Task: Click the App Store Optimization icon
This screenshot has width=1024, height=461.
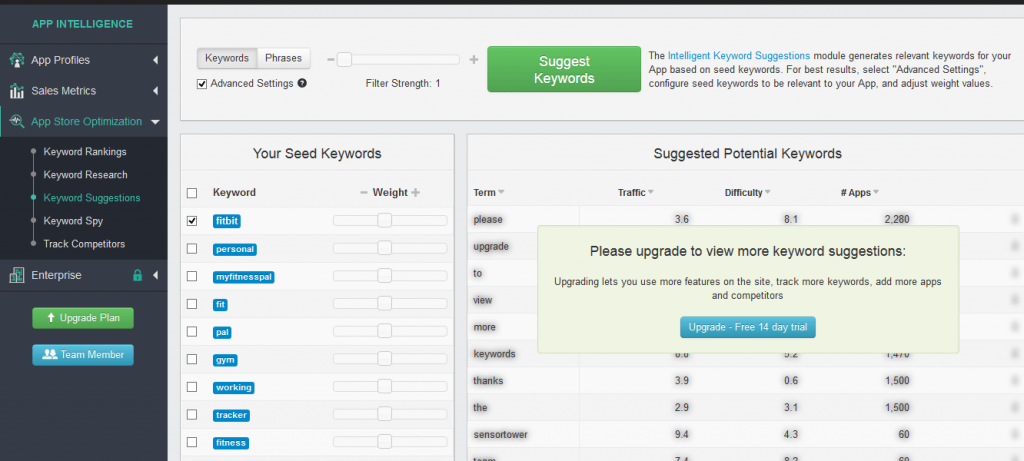Action: [x=17, y=121]
